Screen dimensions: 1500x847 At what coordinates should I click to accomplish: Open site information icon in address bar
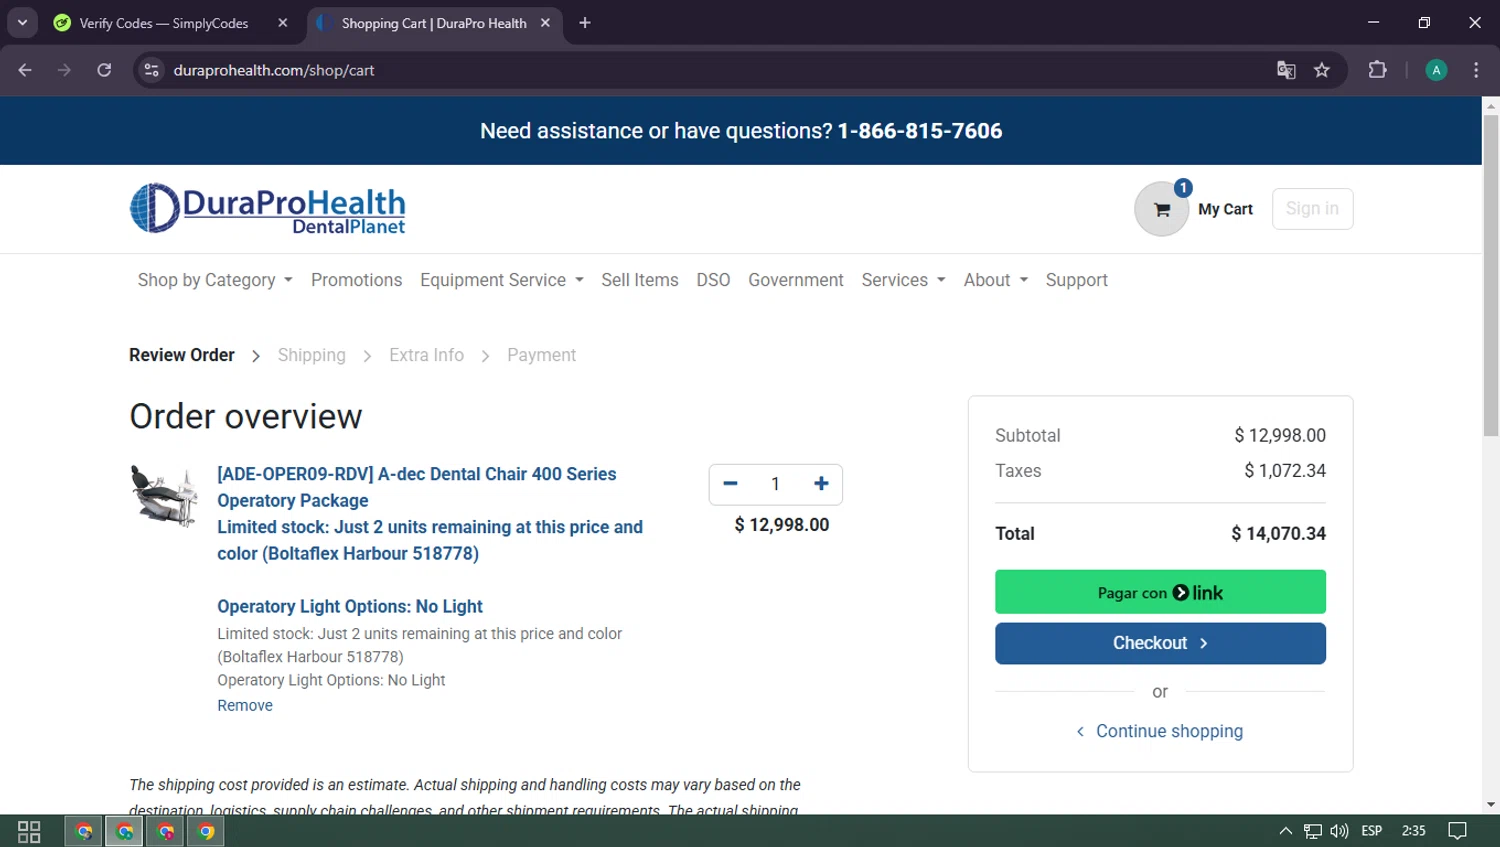coord(152,70)
